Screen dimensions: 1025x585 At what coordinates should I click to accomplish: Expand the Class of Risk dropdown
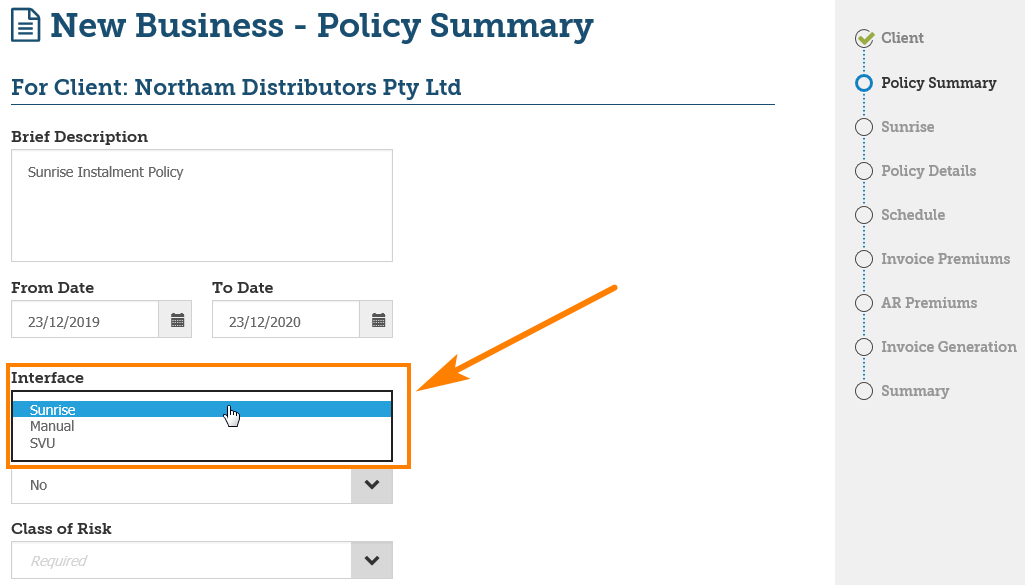pyautogui.click(x=372, y=561)
